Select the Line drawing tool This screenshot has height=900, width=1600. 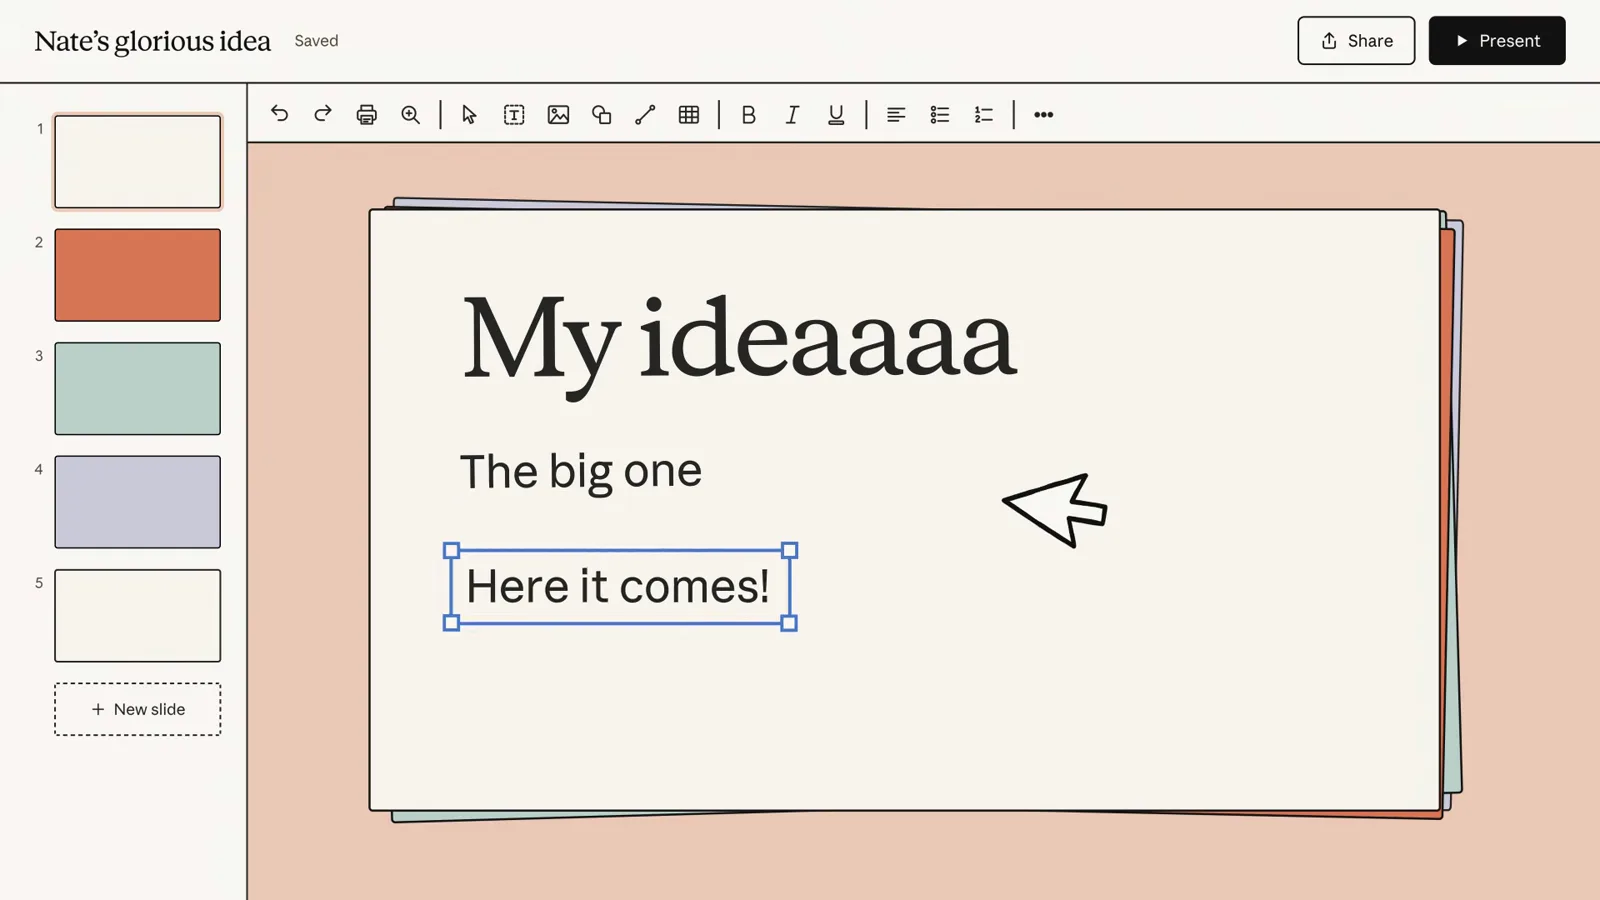click(x=645, y=114)
